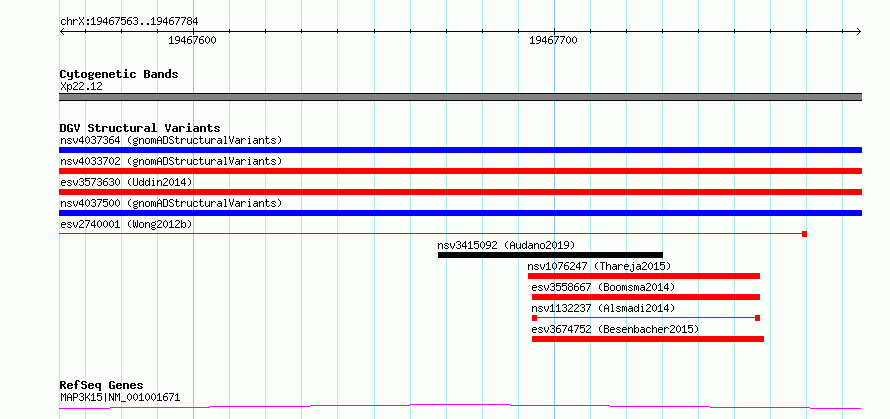Open the nsv4033702 (gnomADStructuralVariants) label
Image resolution: width=890 pixels, height=419 pixels.
(x=171, y=161)
